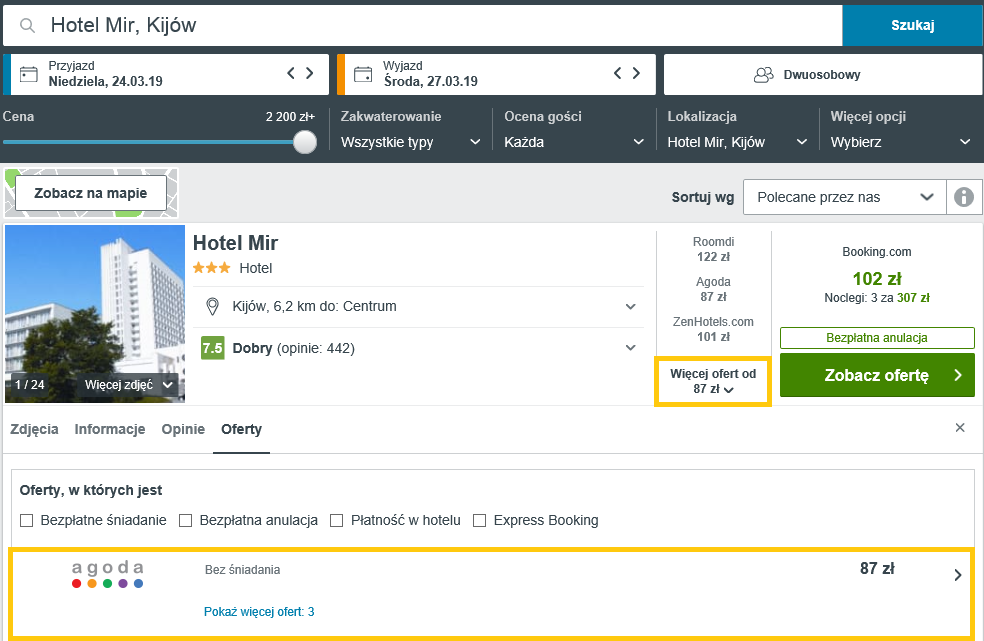Image resolution: width=984 pixels, height=641 pixels.
Task: Click the sort info icon
Action: click(964, 197)
